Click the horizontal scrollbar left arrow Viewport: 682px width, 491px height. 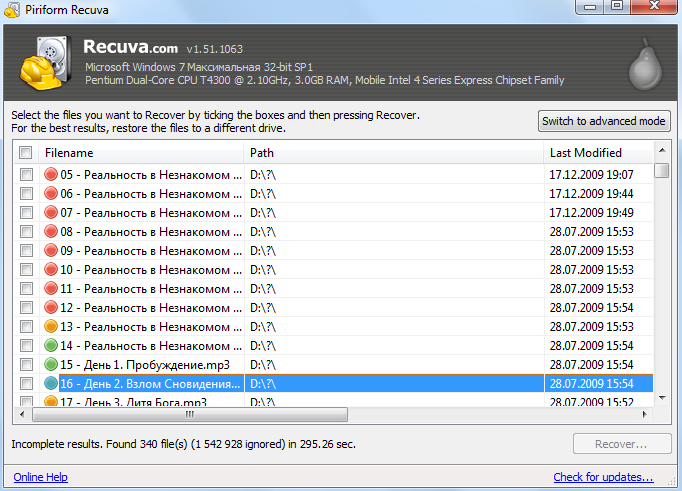[23, 414]
